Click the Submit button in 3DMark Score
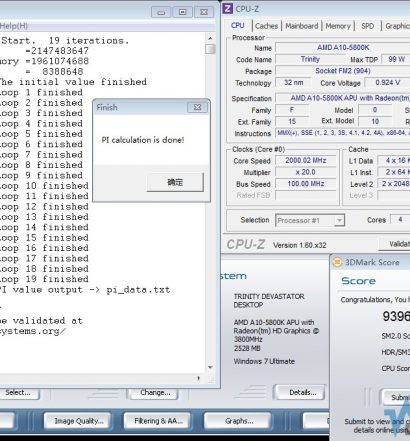The width and height of the screenshot is (410, 441). pos(396,398)
